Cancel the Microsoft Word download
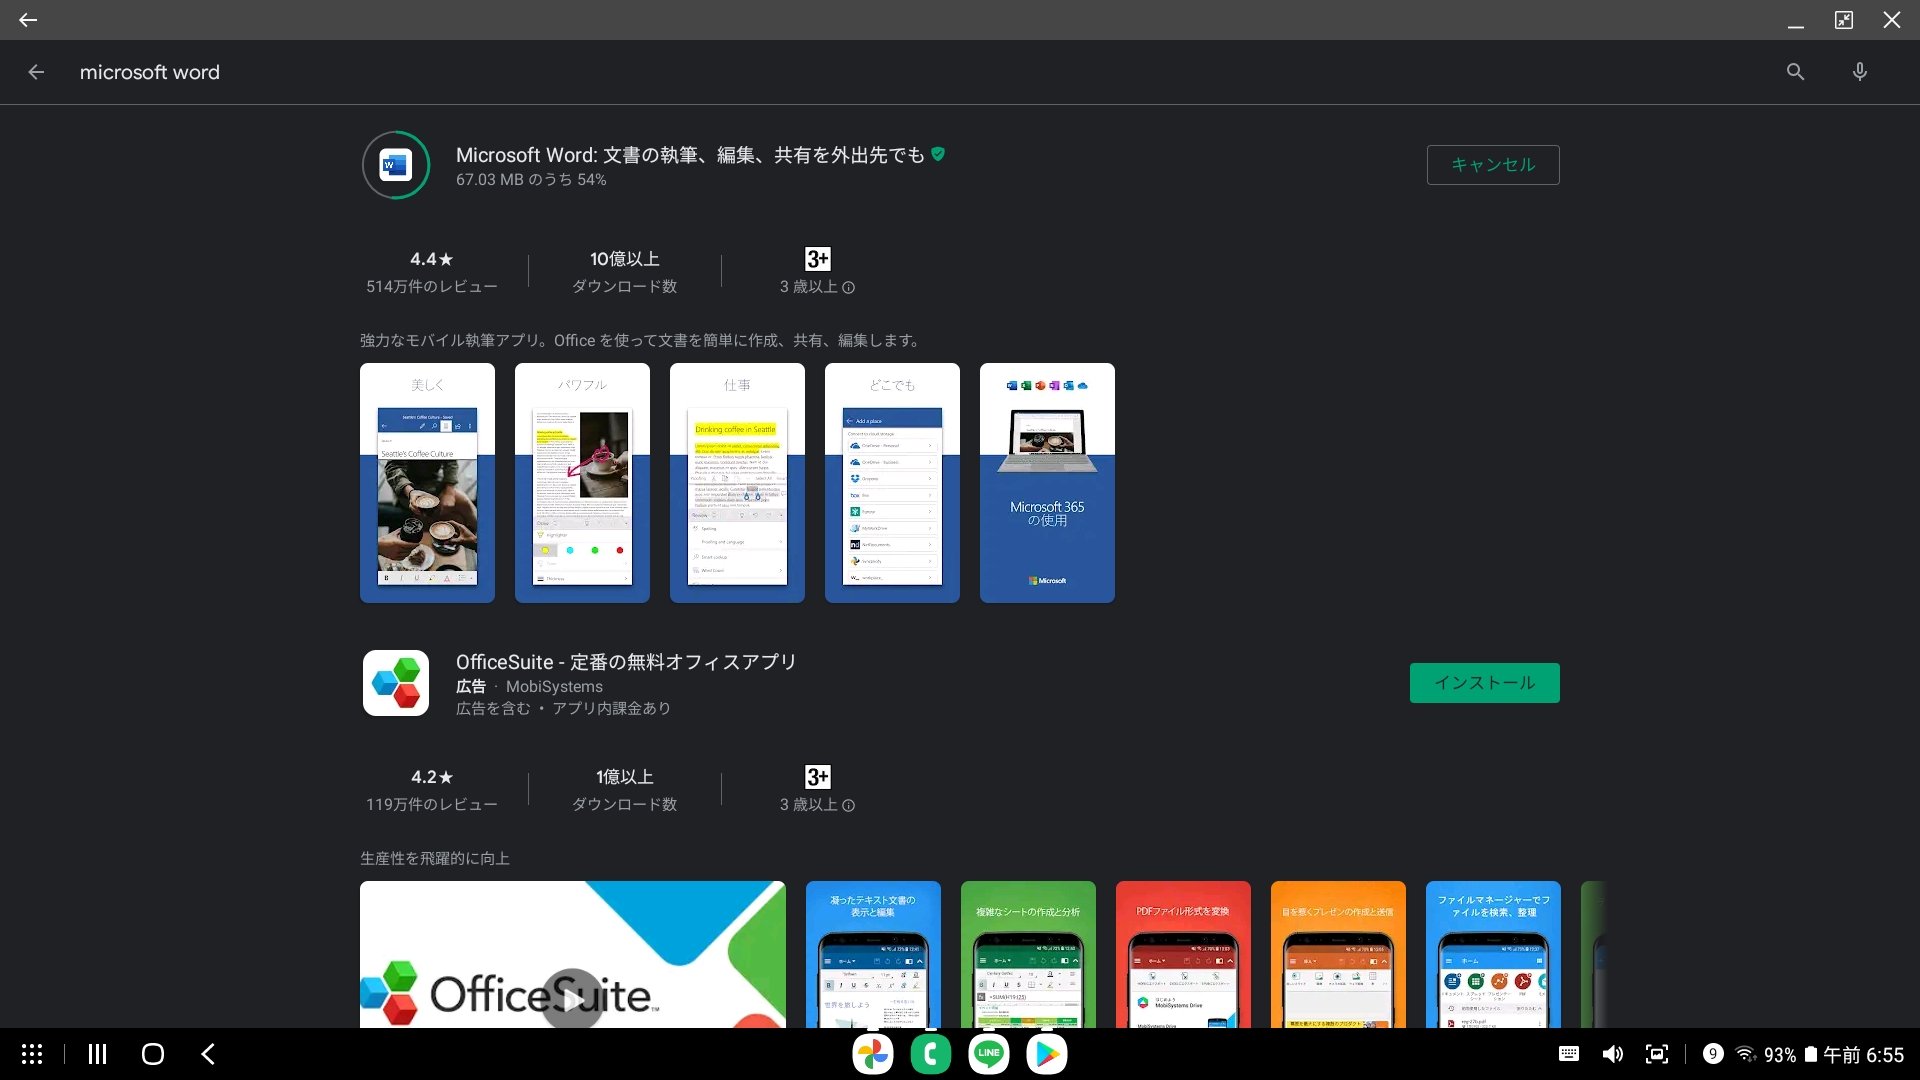This screenshot has width=1920, height=1080. tap(1492, 165)
